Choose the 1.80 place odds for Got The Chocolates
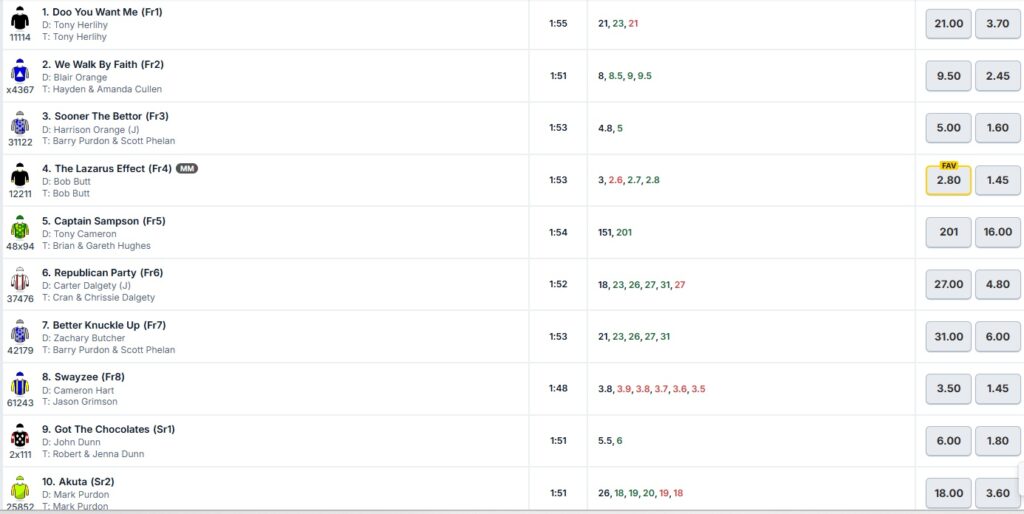Viewport: 1024px width, 514px height. (997, 440)
